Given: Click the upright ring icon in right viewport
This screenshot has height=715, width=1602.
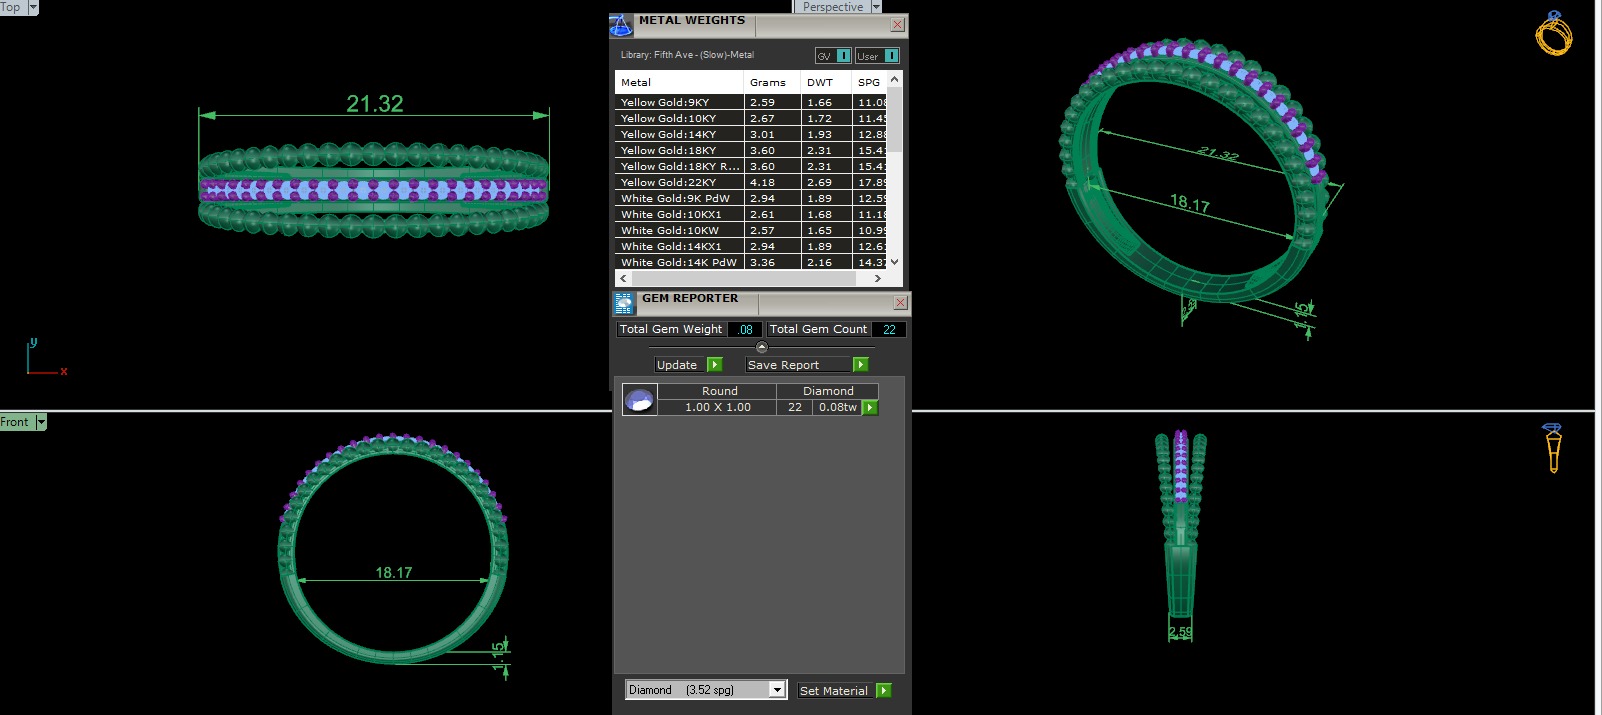Looking at the screenshot, I should (x=1553, y=447).
